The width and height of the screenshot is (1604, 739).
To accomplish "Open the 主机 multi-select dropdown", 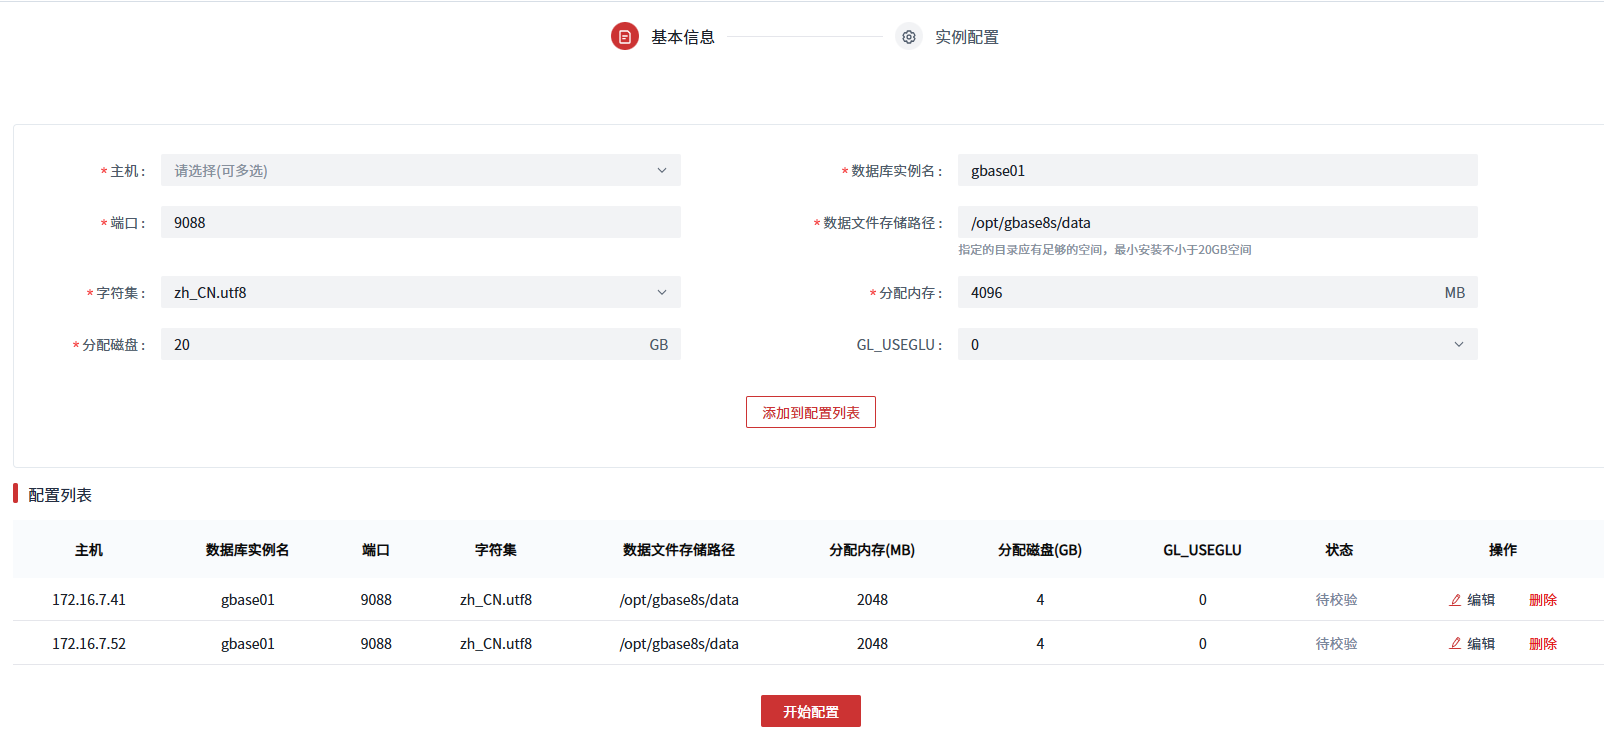I will (420, 171).
